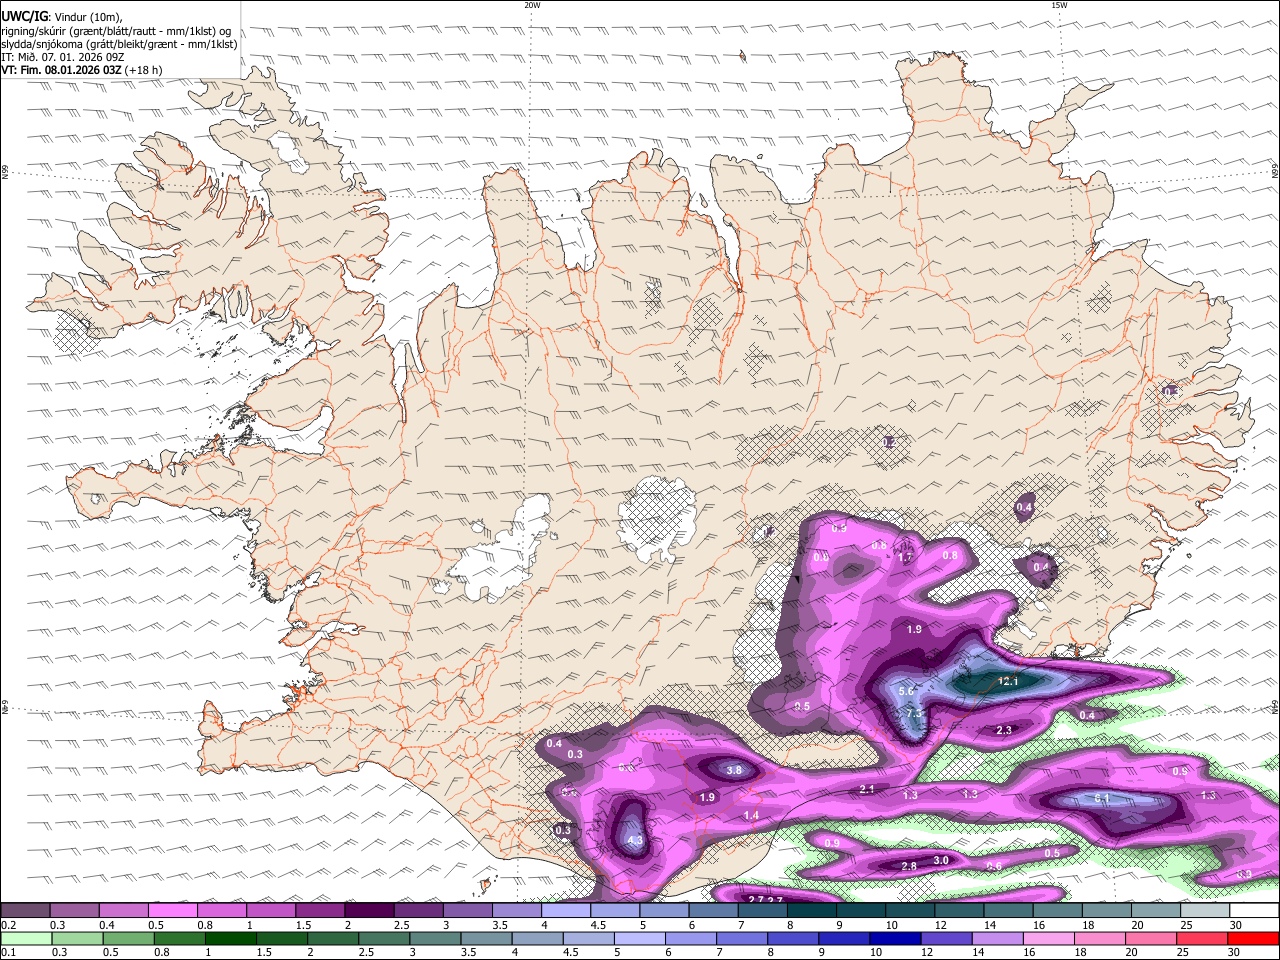Select upper legend swatch between 8 and 9
This screenshot has height=960, width=1280.
tap(810, 911)
